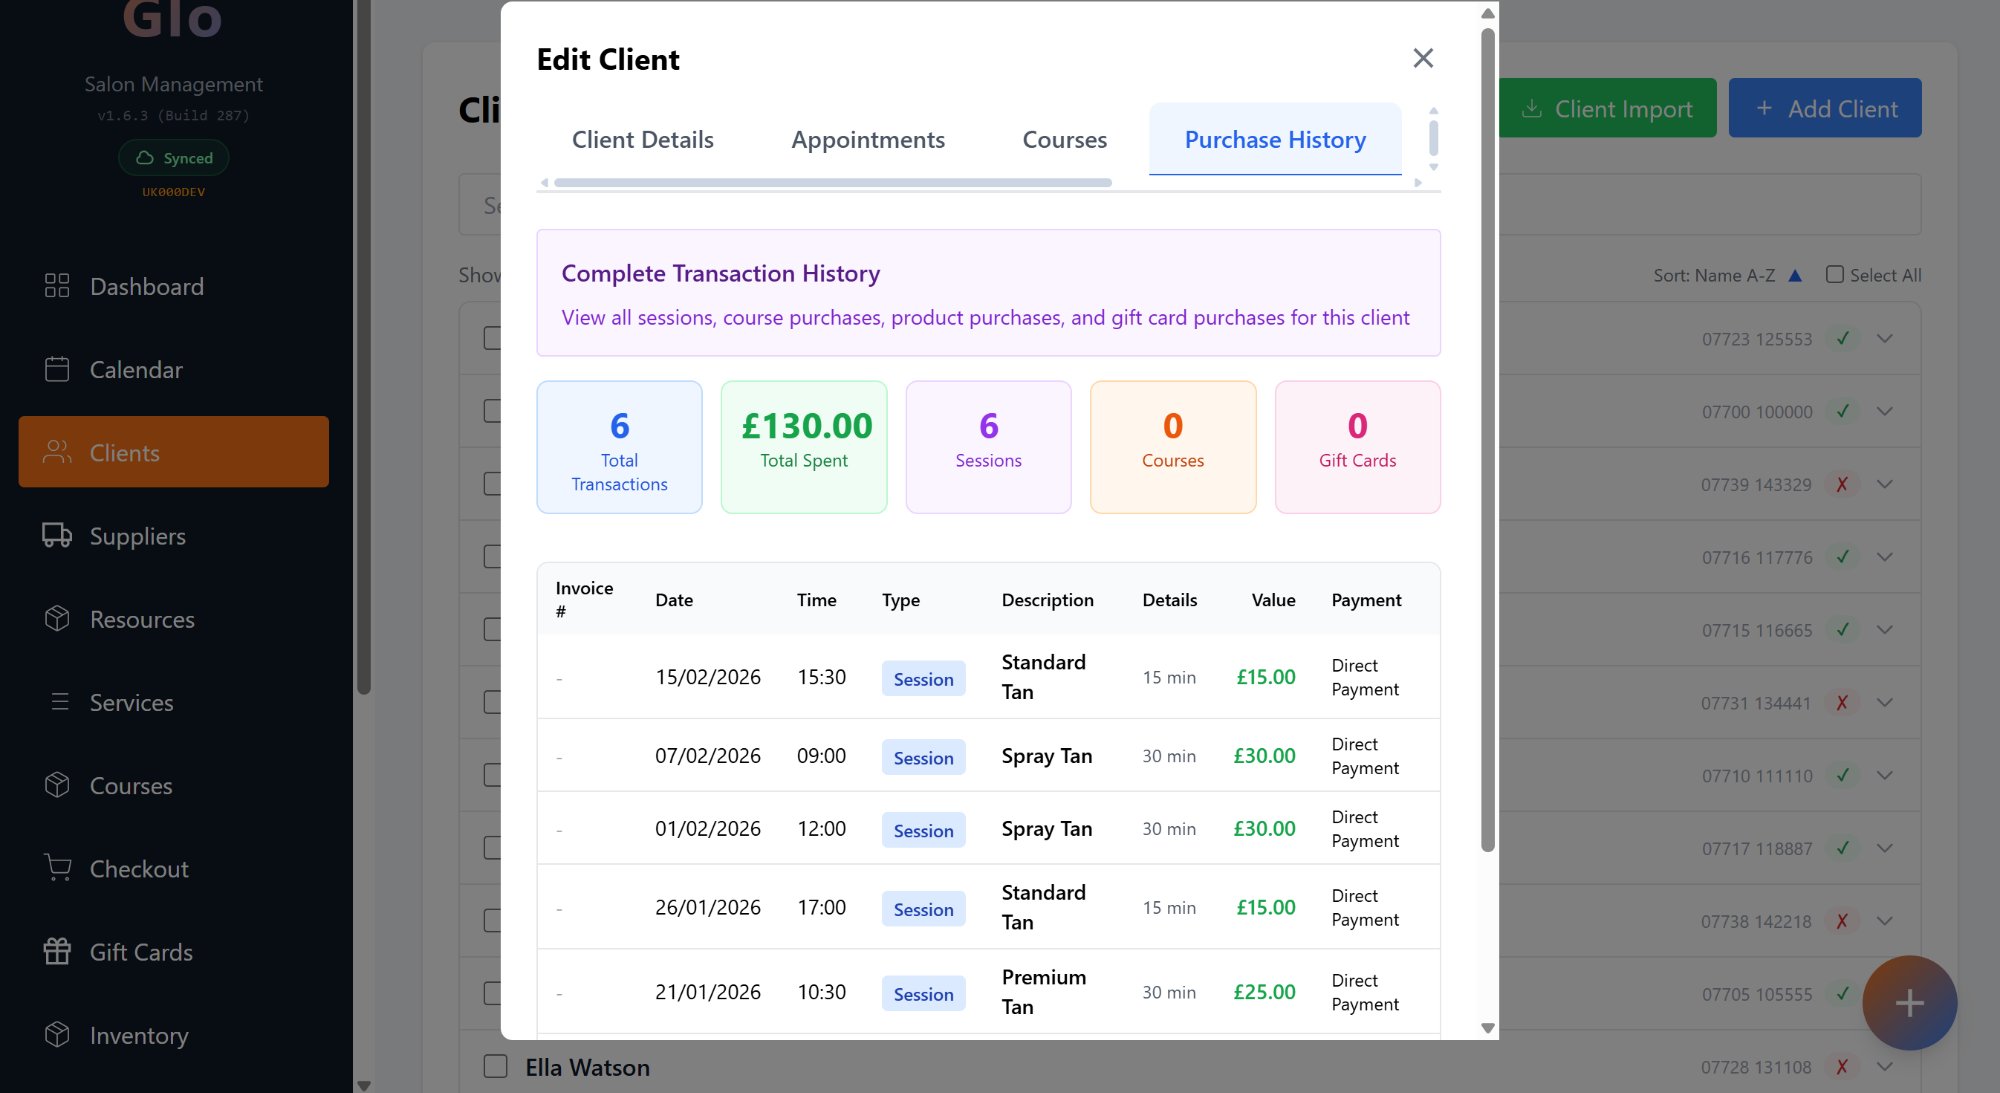Check the Ella Watson row checkbox
The image size is (2000, 1093).
pos(495,1066)
